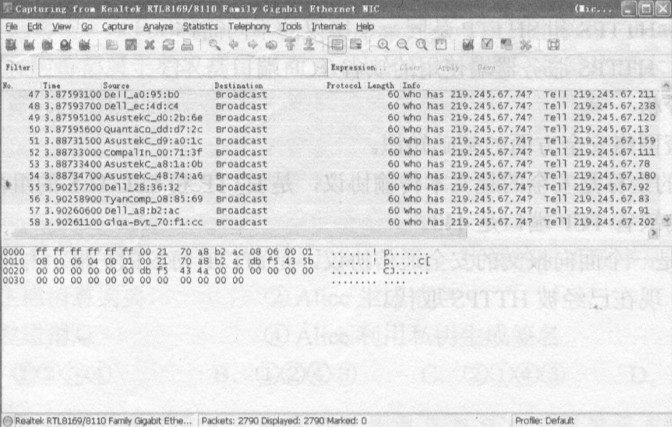Toggle packet list colorize button

tap(337, 45)
